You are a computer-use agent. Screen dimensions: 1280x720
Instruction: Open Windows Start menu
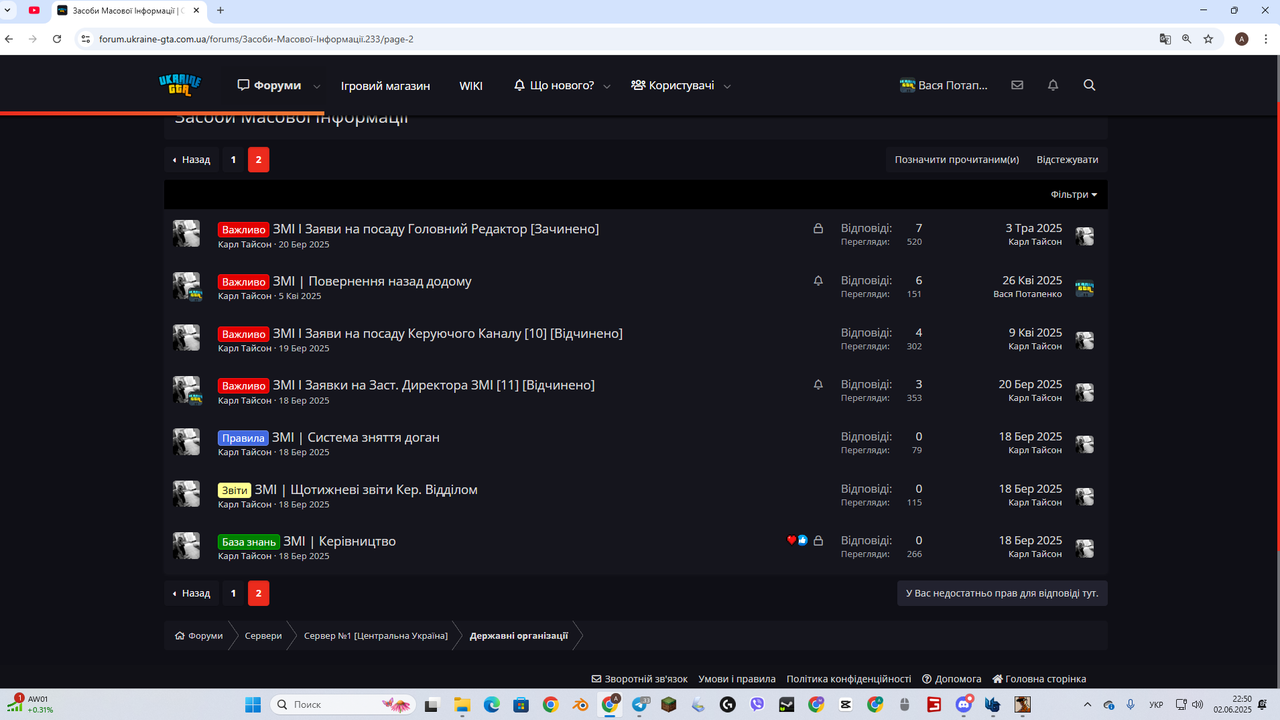point(253,705)
